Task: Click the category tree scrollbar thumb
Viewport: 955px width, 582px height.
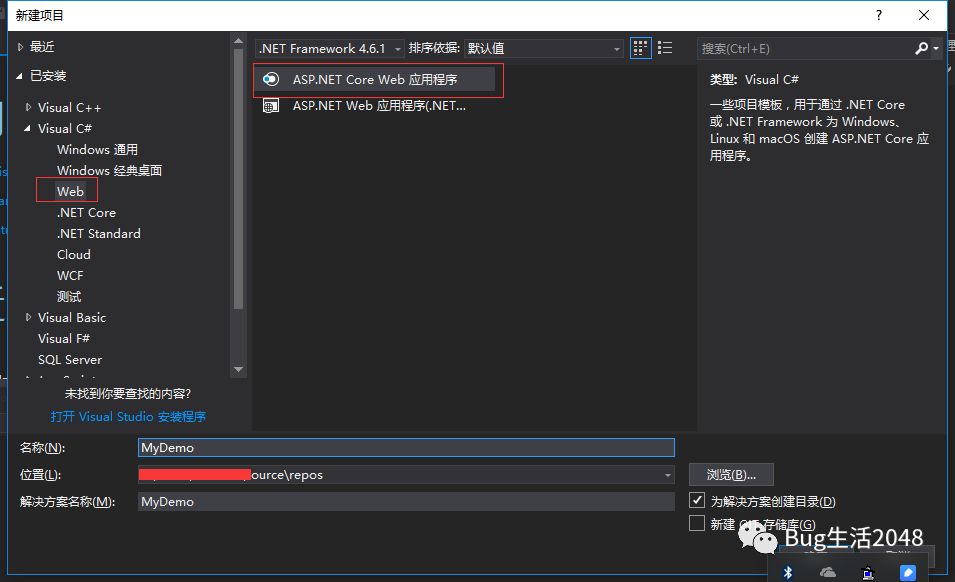Action: coord(238,179)
